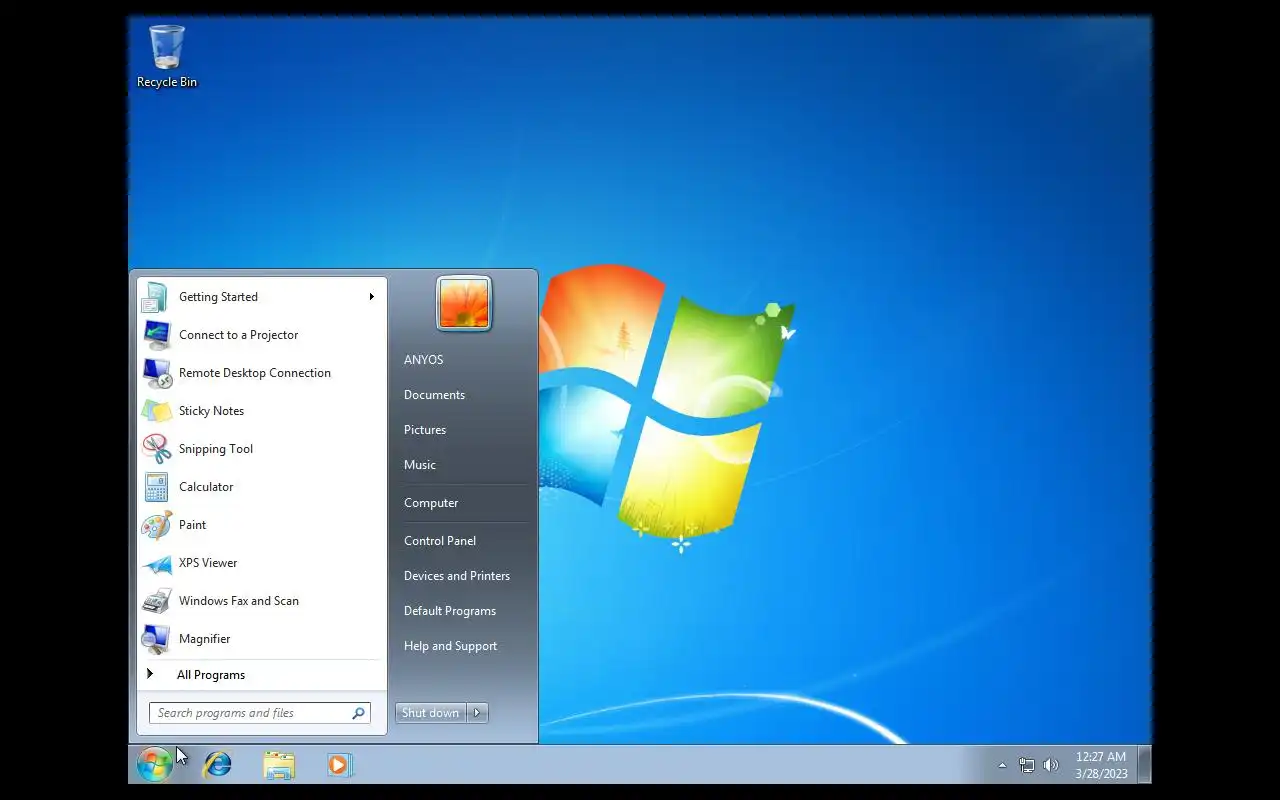
Task: Open Computer from the Start menu
Action: (431, 503)
